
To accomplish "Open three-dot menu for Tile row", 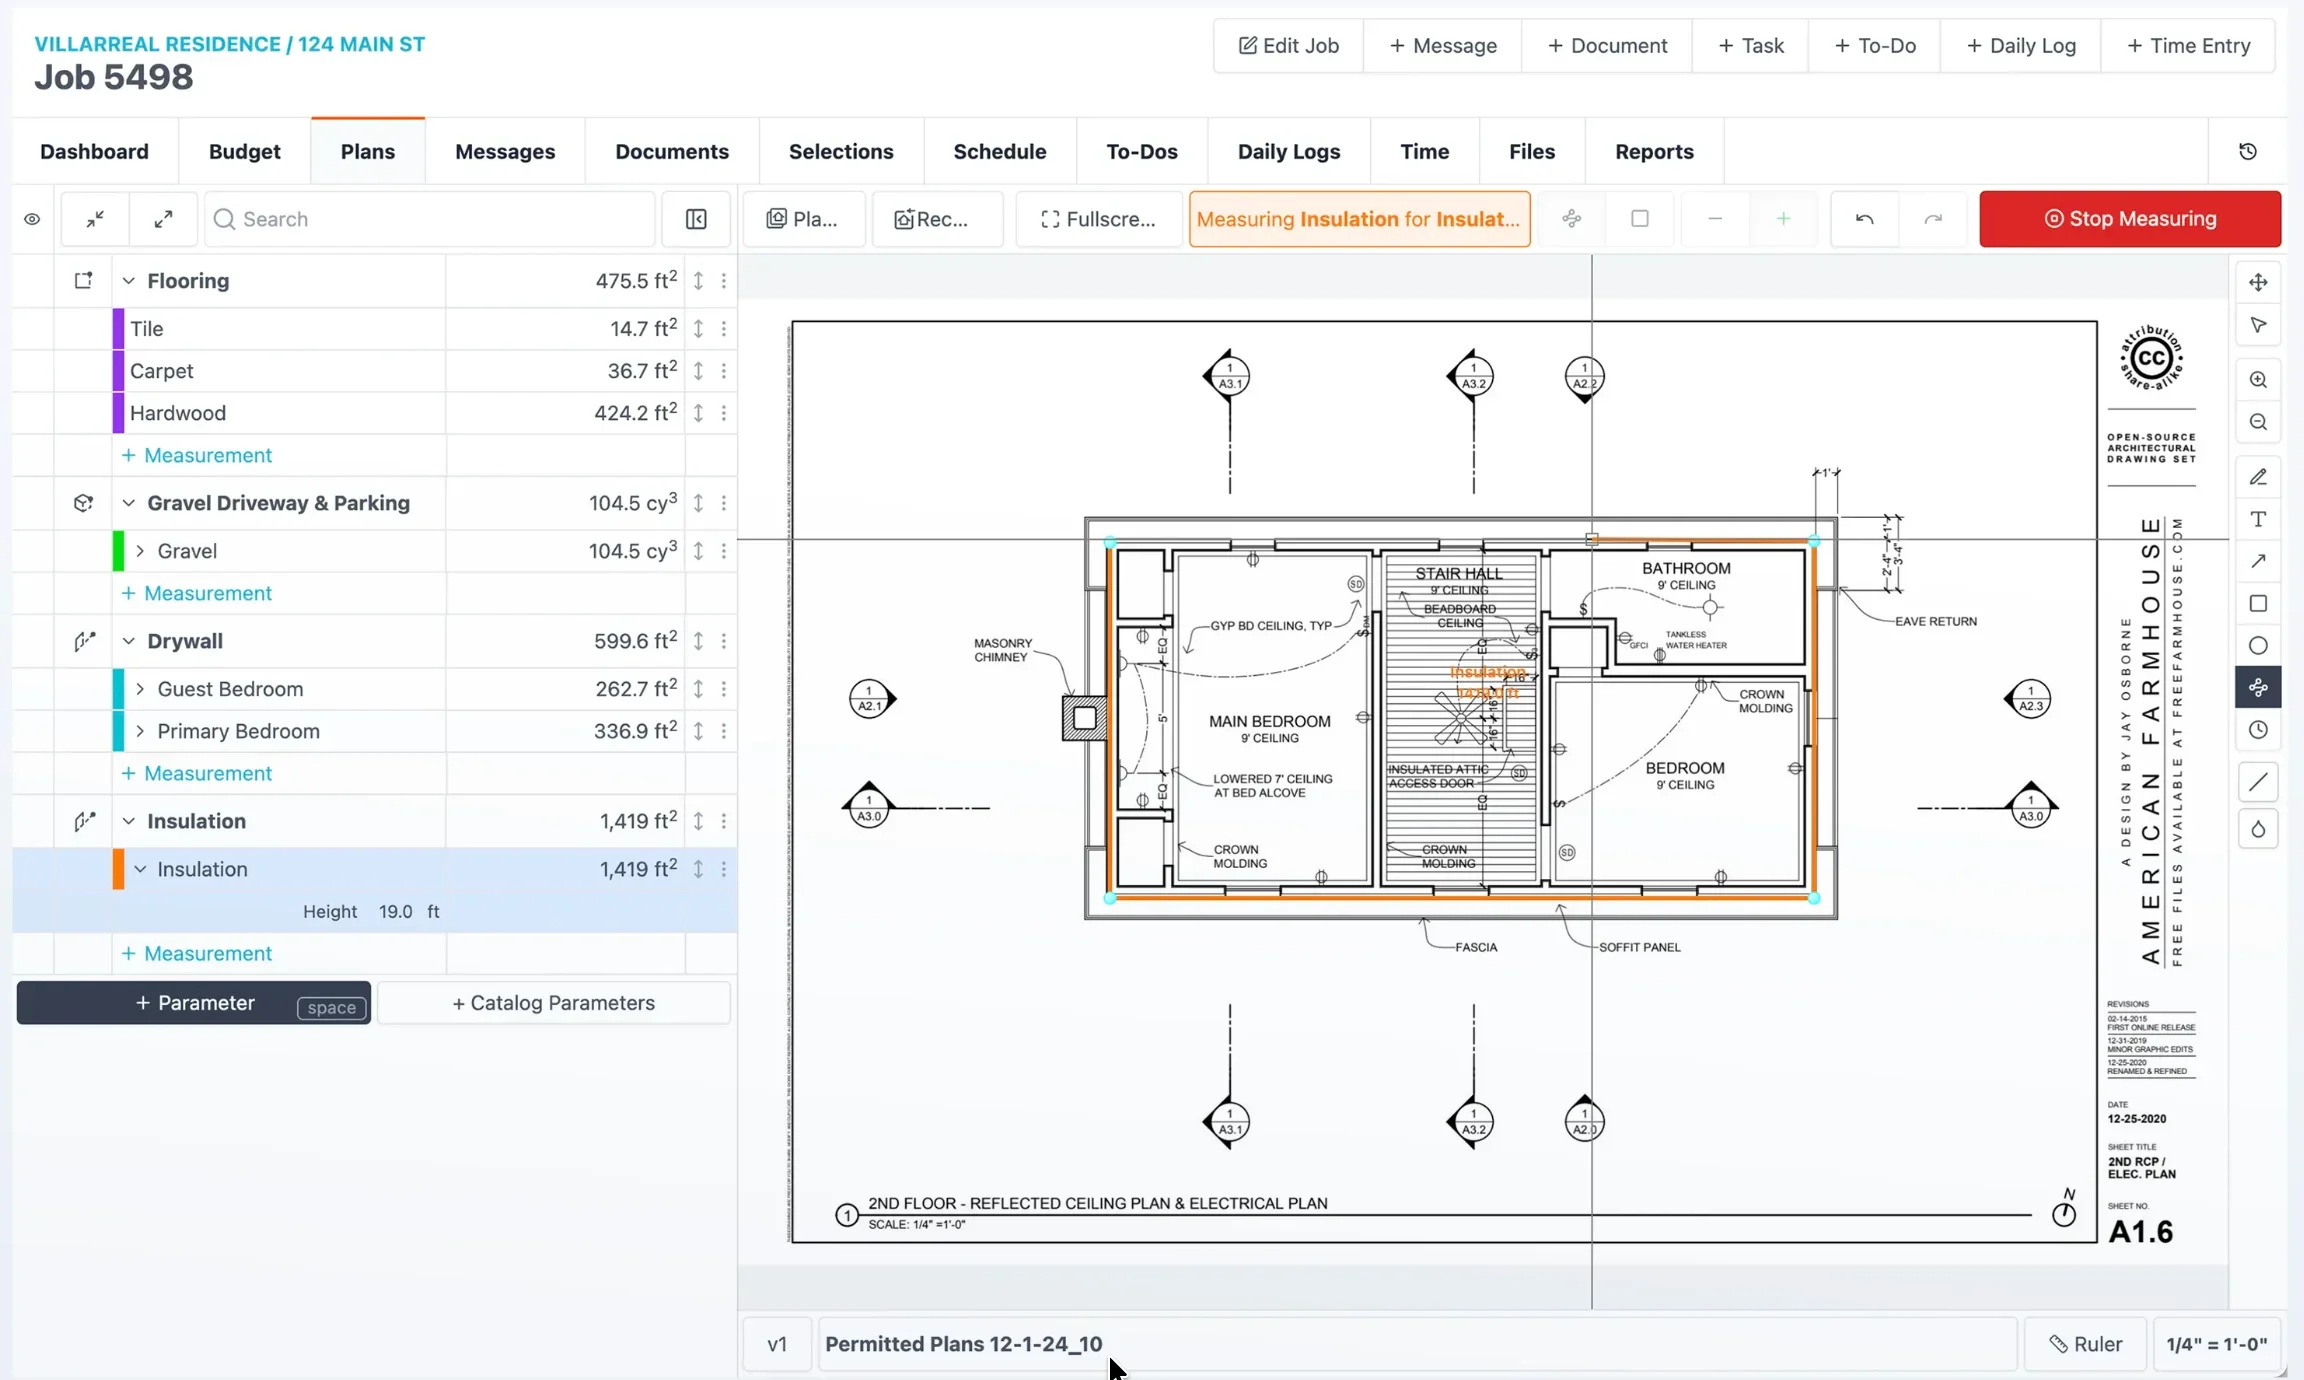I will click(724, 329).
